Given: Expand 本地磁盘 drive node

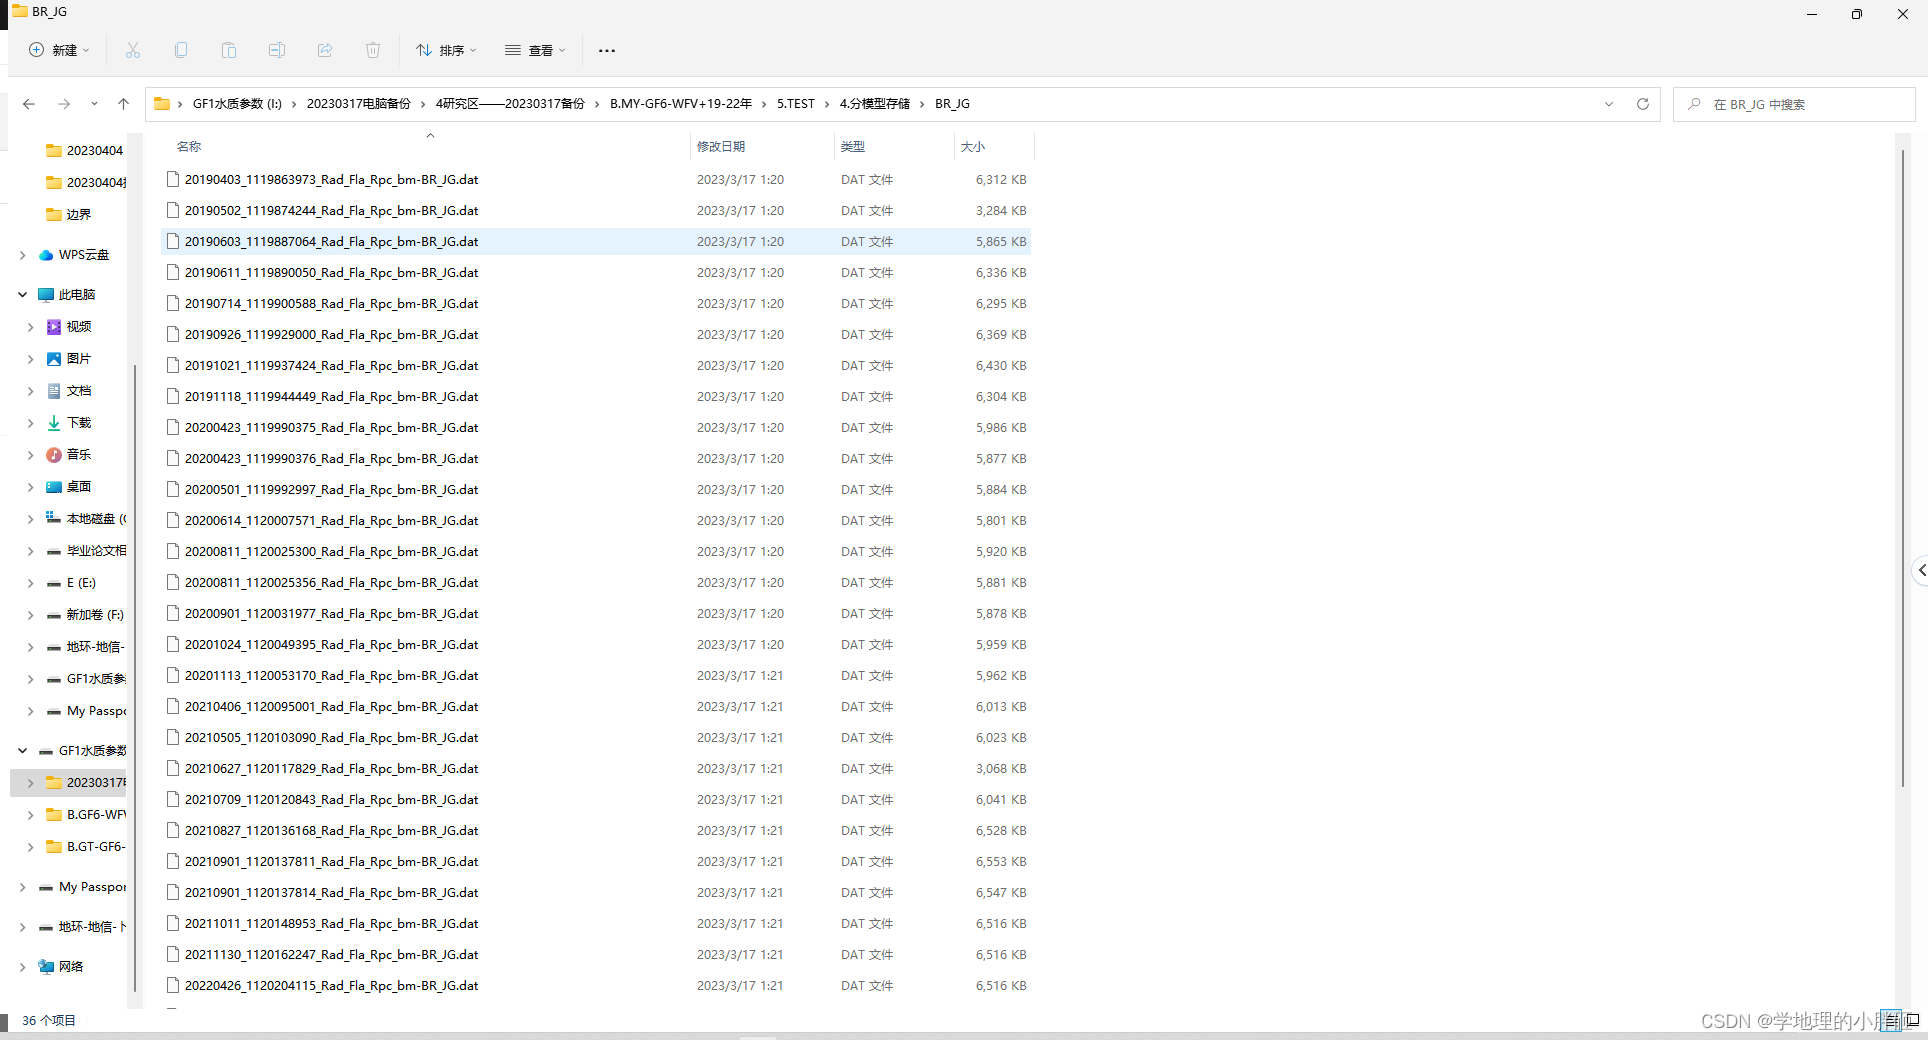Looking at the screenshot, I should click(x=30, y=519).
